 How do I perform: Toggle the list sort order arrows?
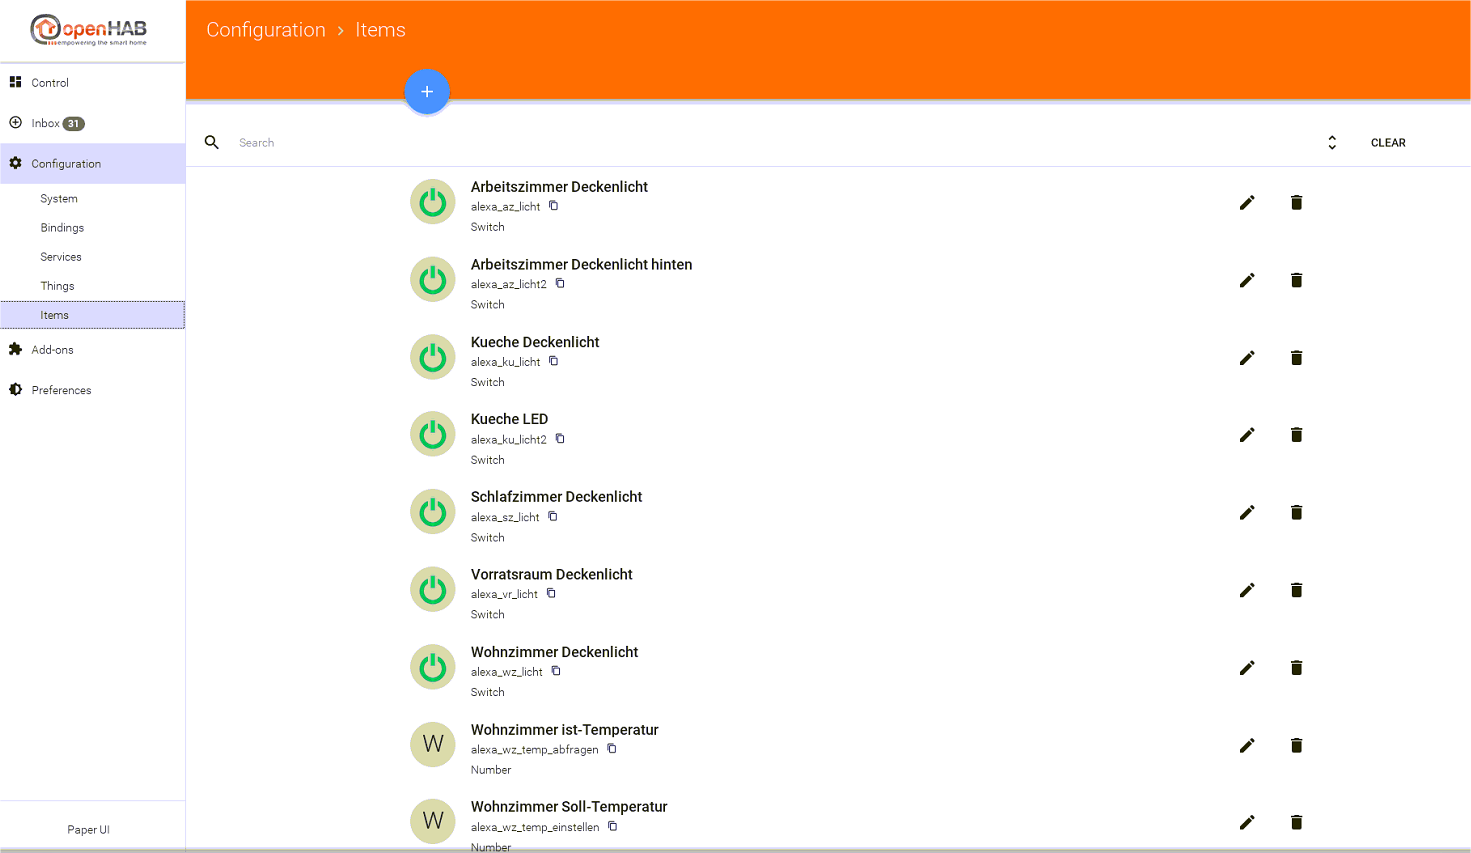click(1332, 143)
